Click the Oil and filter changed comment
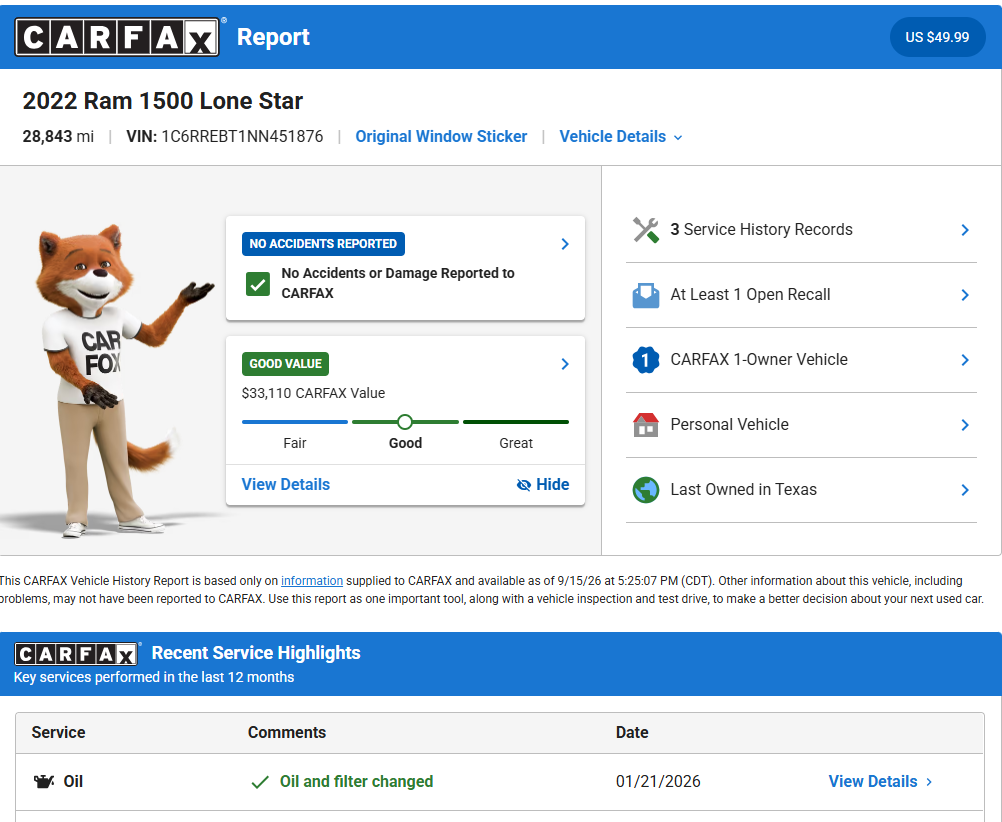This screenshot has height=822, width=1002. point(357,782)
